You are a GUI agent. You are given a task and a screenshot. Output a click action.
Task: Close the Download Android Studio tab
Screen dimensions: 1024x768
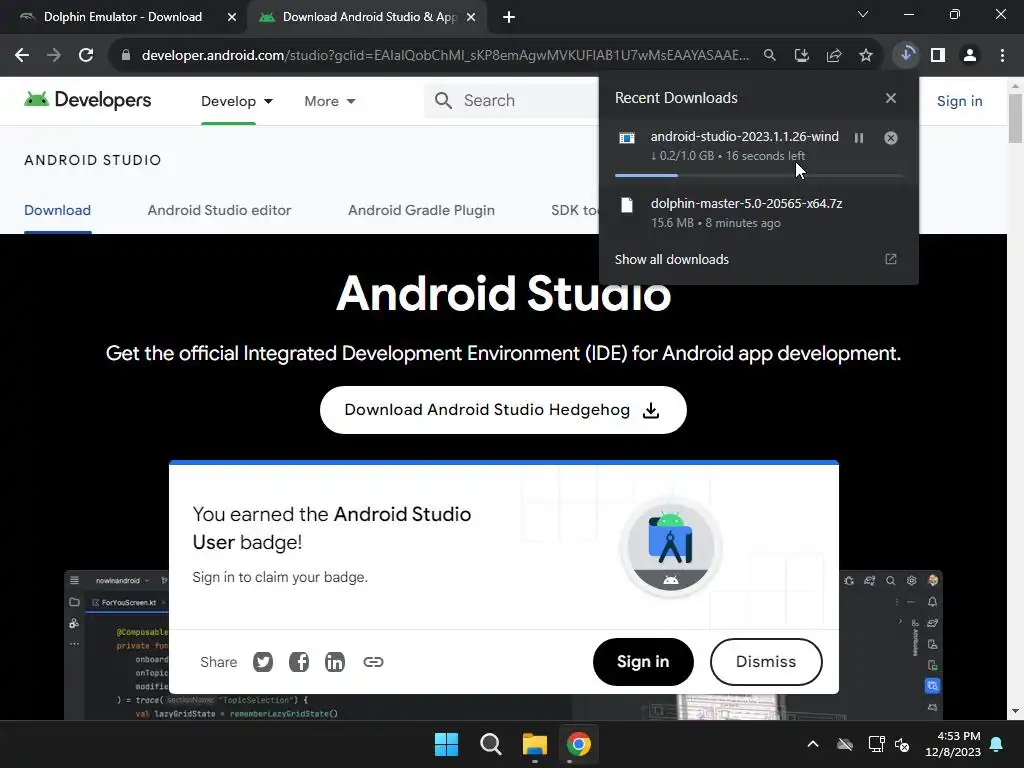point(471,17)
